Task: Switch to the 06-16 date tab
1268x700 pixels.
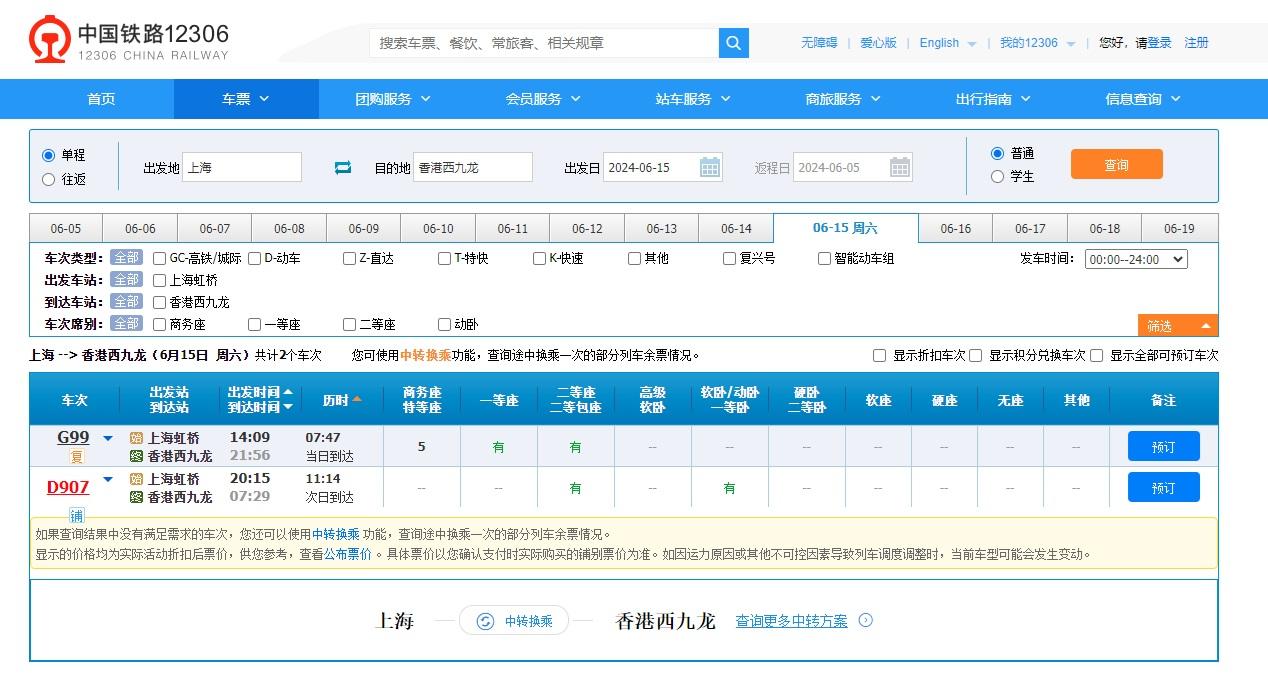Action: [955, 228]
